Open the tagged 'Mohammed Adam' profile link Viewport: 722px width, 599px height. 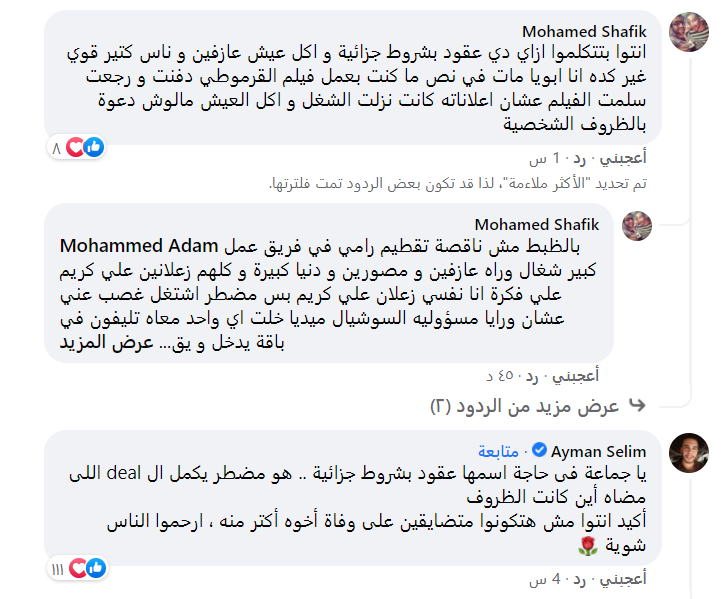click(122, 245)
